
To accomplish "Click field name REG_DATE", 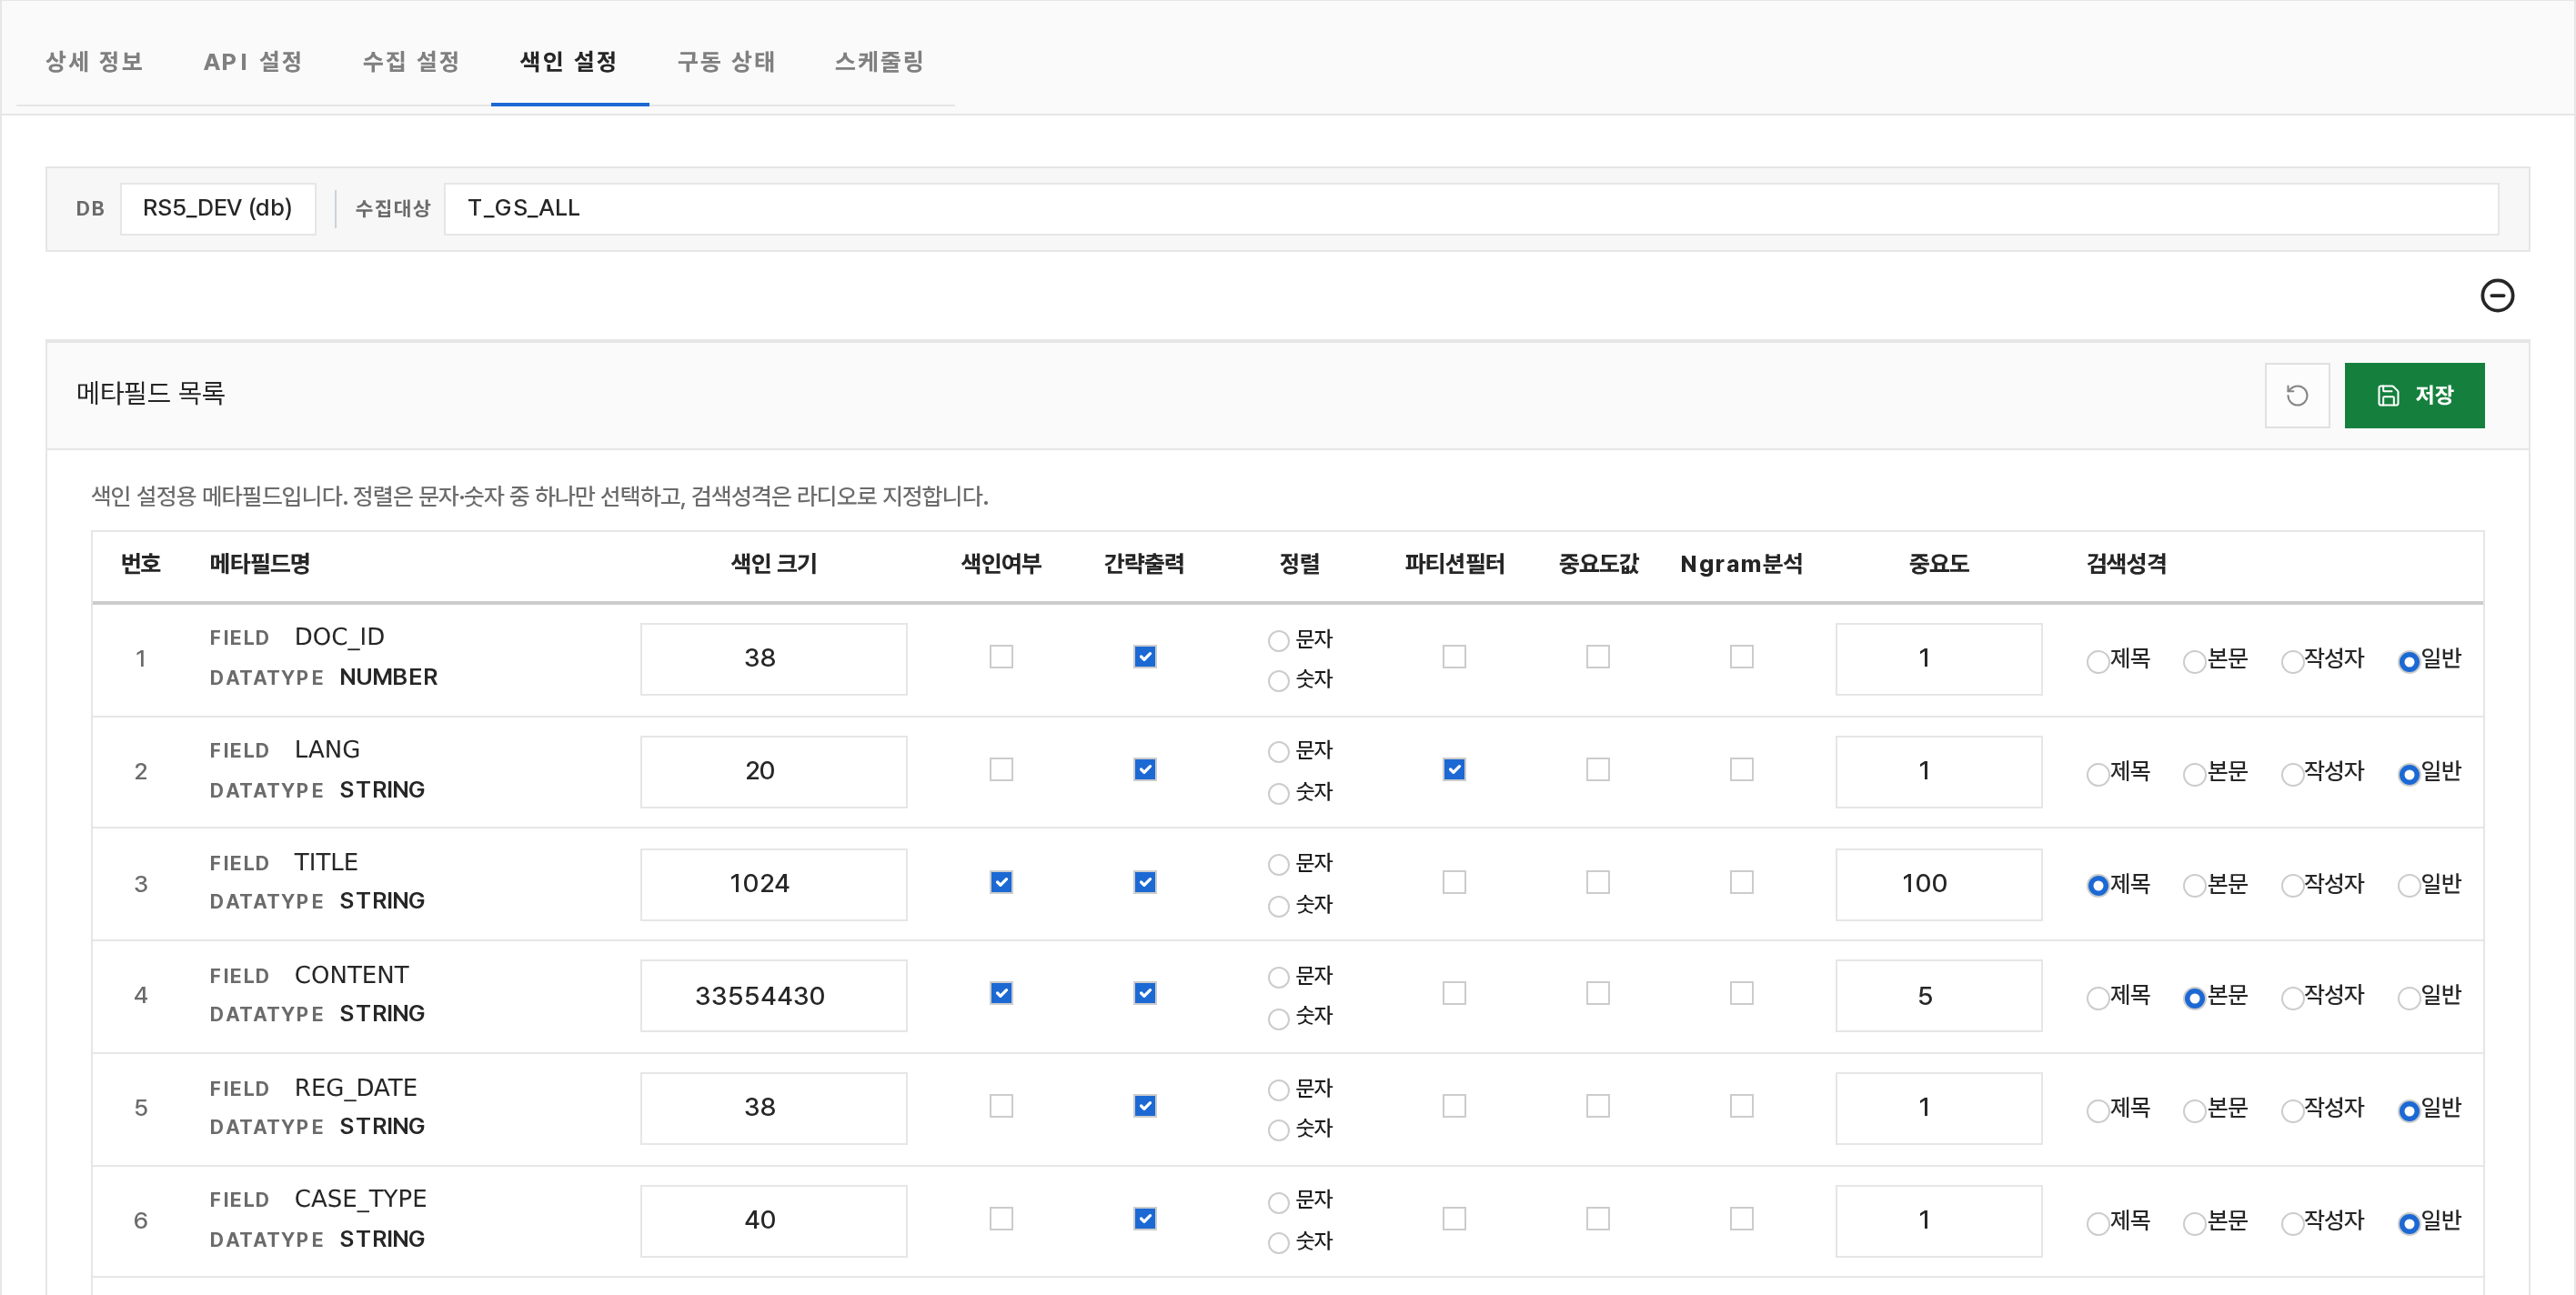I will (x=356, y=1087).
